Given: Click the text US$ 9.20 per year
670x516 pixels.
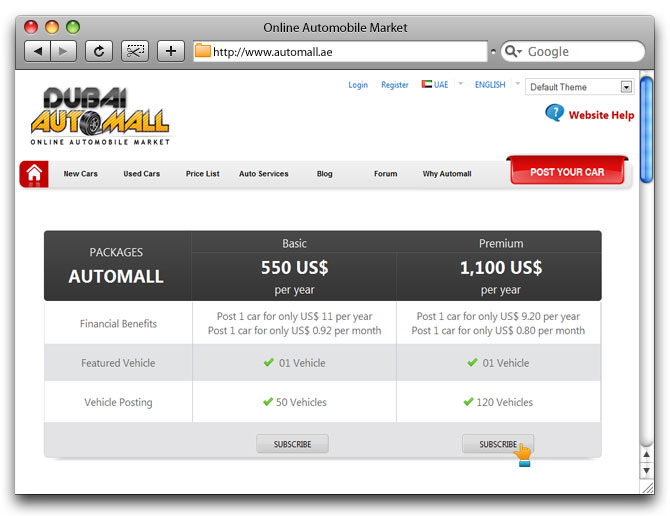Looking at the screenshot, I should 540,317.
